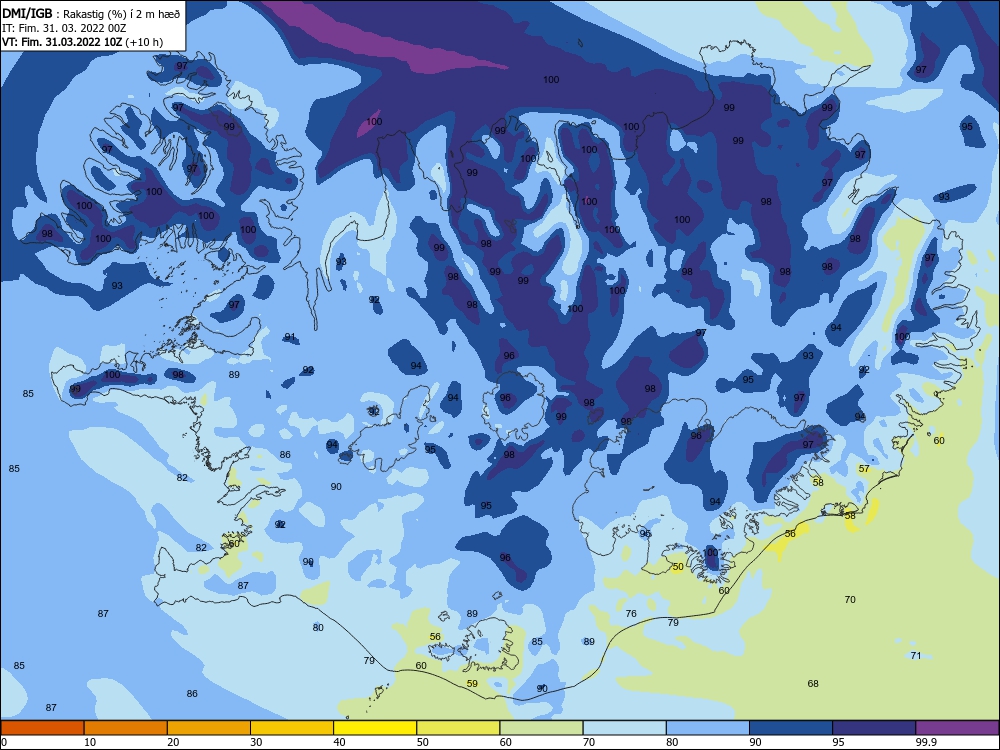The width and height of the screenshot is (1000, 750).
Task: Click the 0 tick label on color scale
Action: (x=4, y=742)
